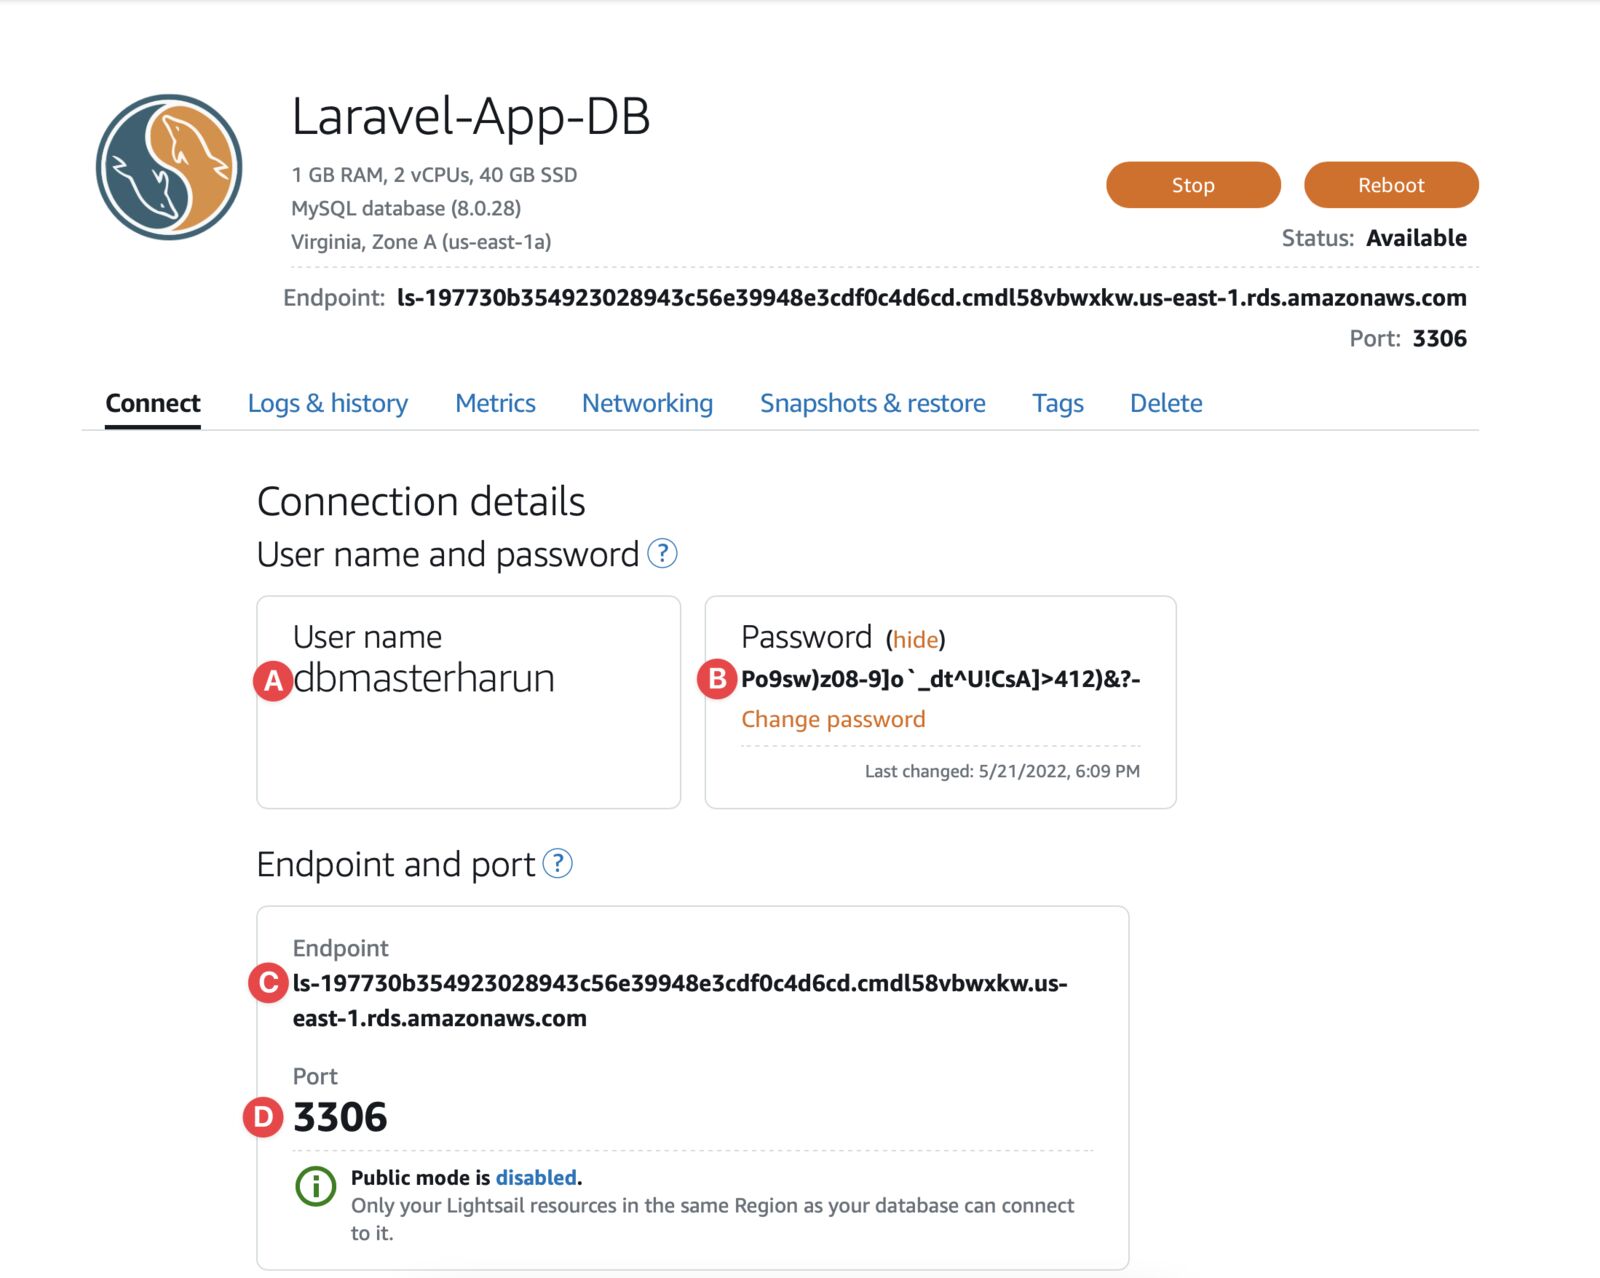Reboot the database instance
The width and height of the screenshot is (1600, 1278).
pyautogui.click(x=1391, y=185)
